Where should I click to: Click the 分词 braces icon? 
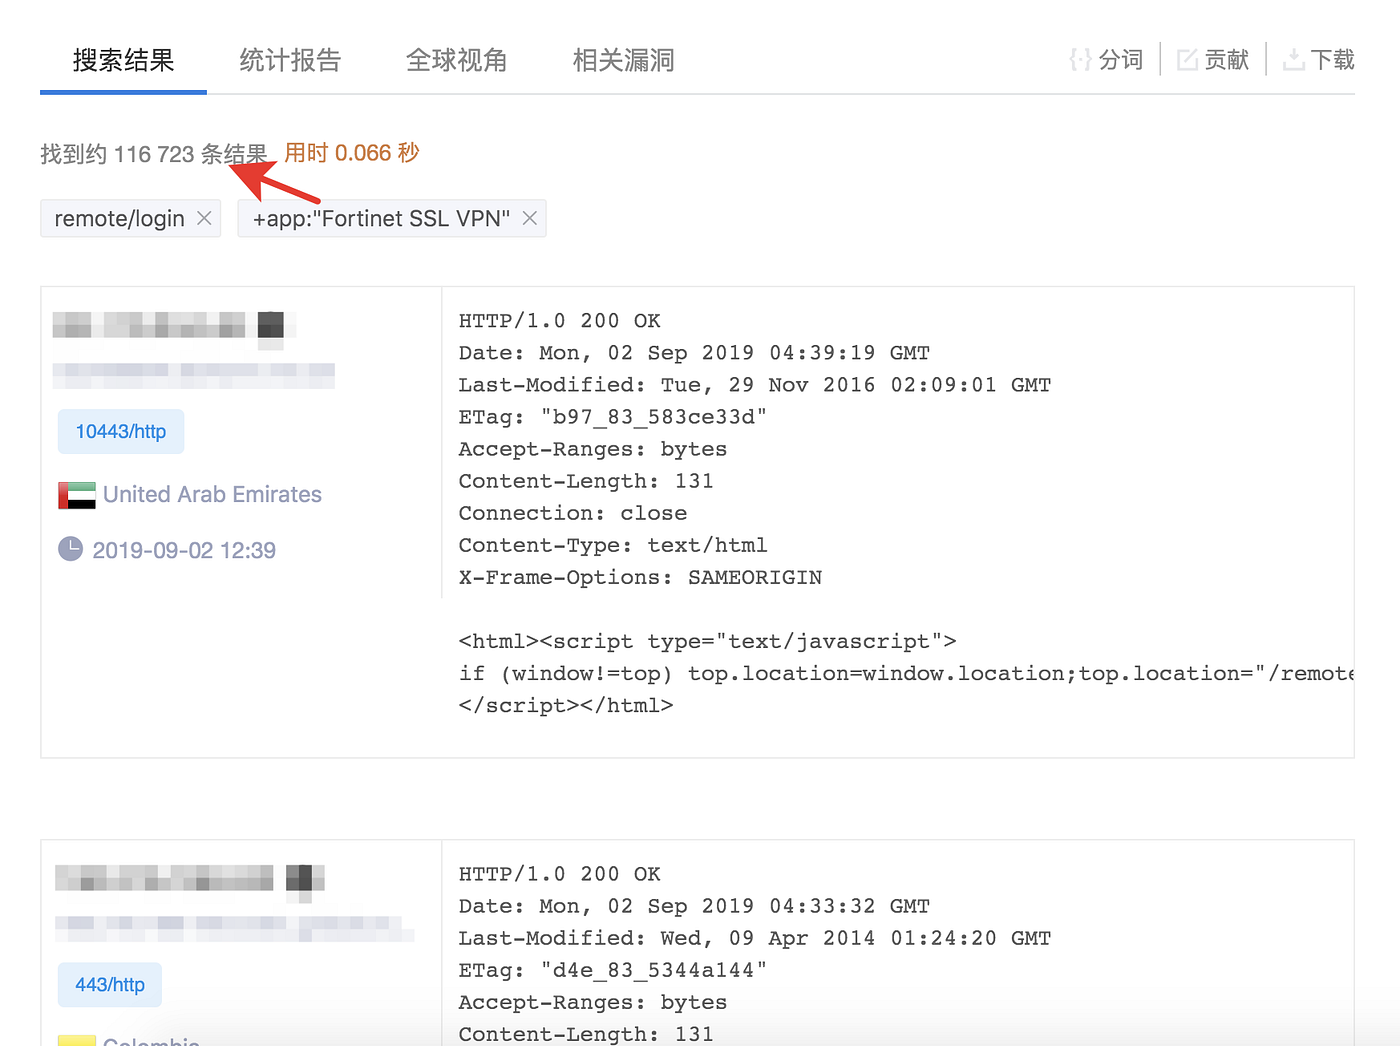coord(1080,60)
